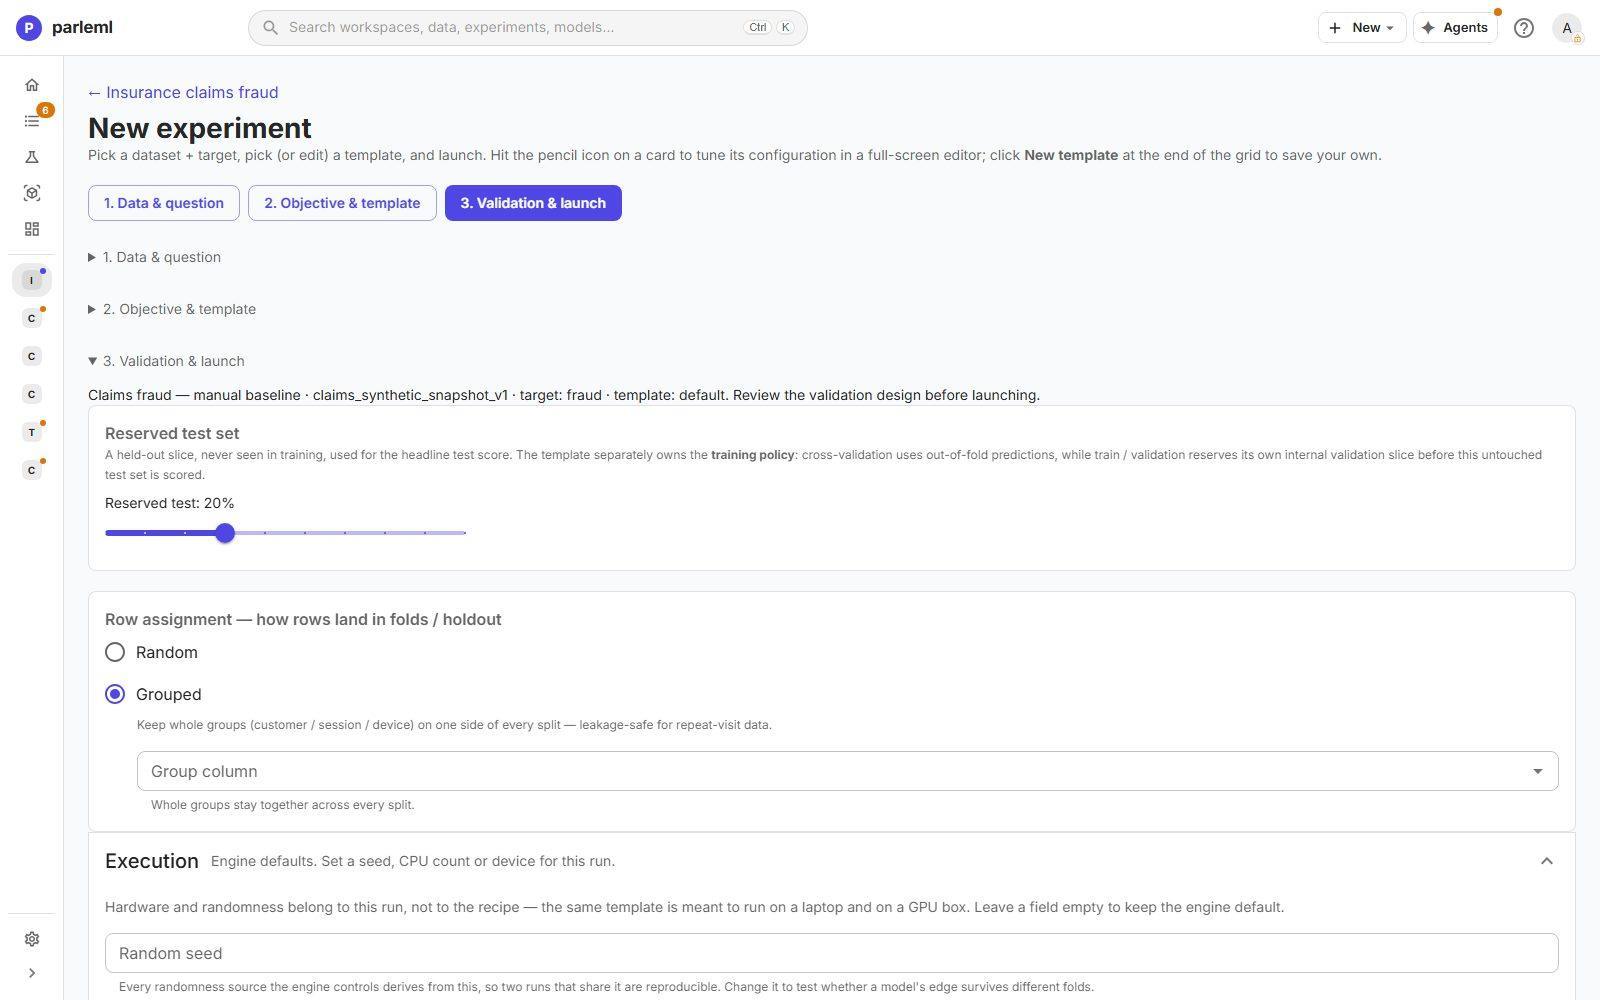Image resolution: width=1600 pixels, height=1000 pixels.
Task: Expand the sidebar with chevron icon
Action: (32, 973)
